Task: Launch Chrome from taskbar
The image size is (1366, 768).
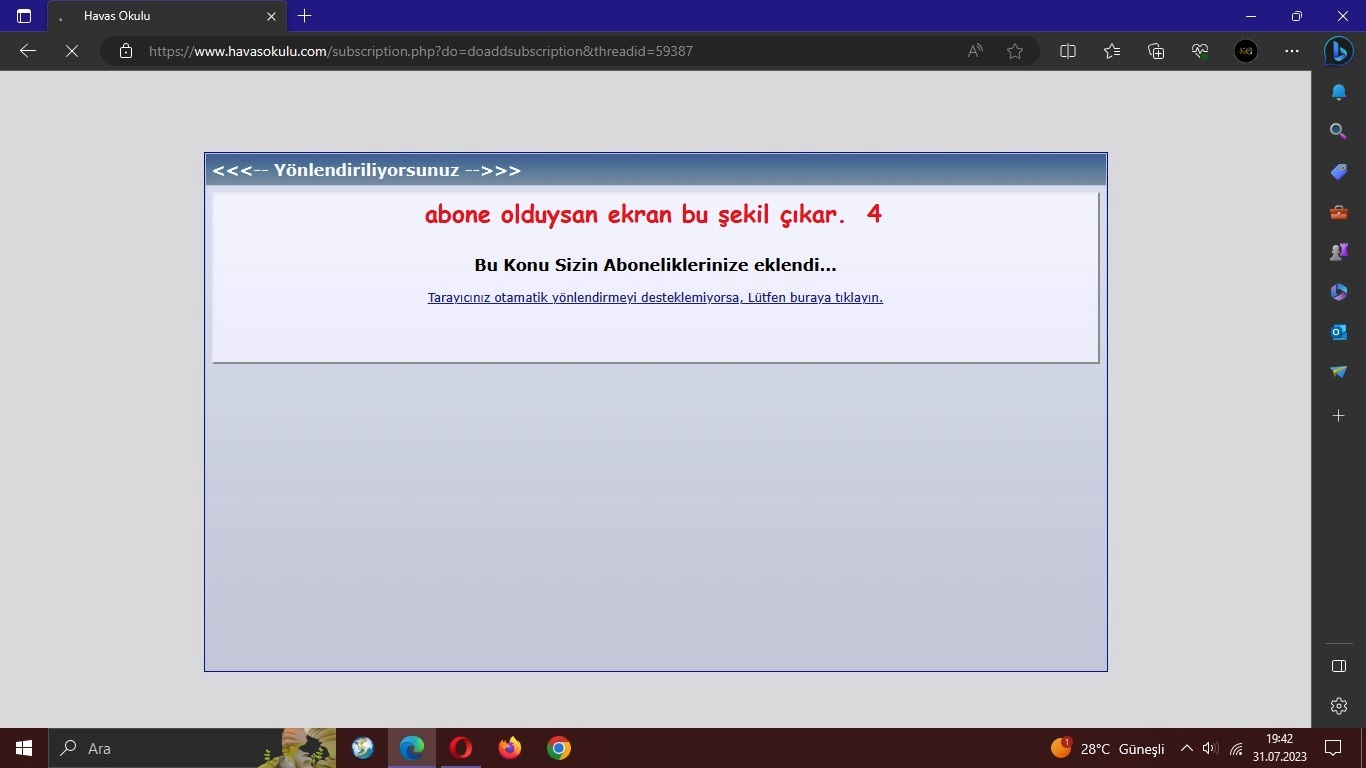Action: (x=559, y=748)
